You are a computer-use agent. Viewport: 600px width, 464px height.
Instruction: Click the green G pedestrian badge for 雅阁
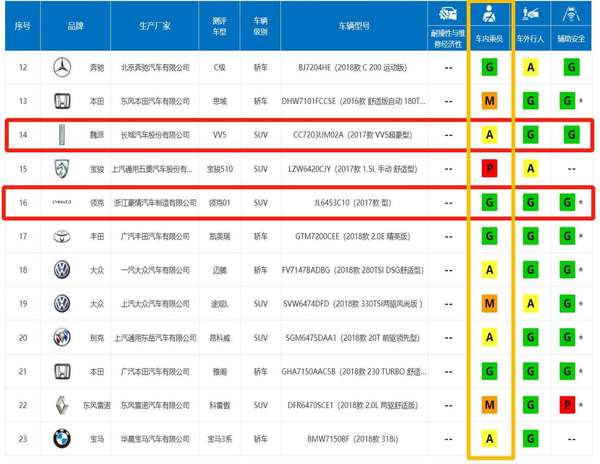coord(530,371)
